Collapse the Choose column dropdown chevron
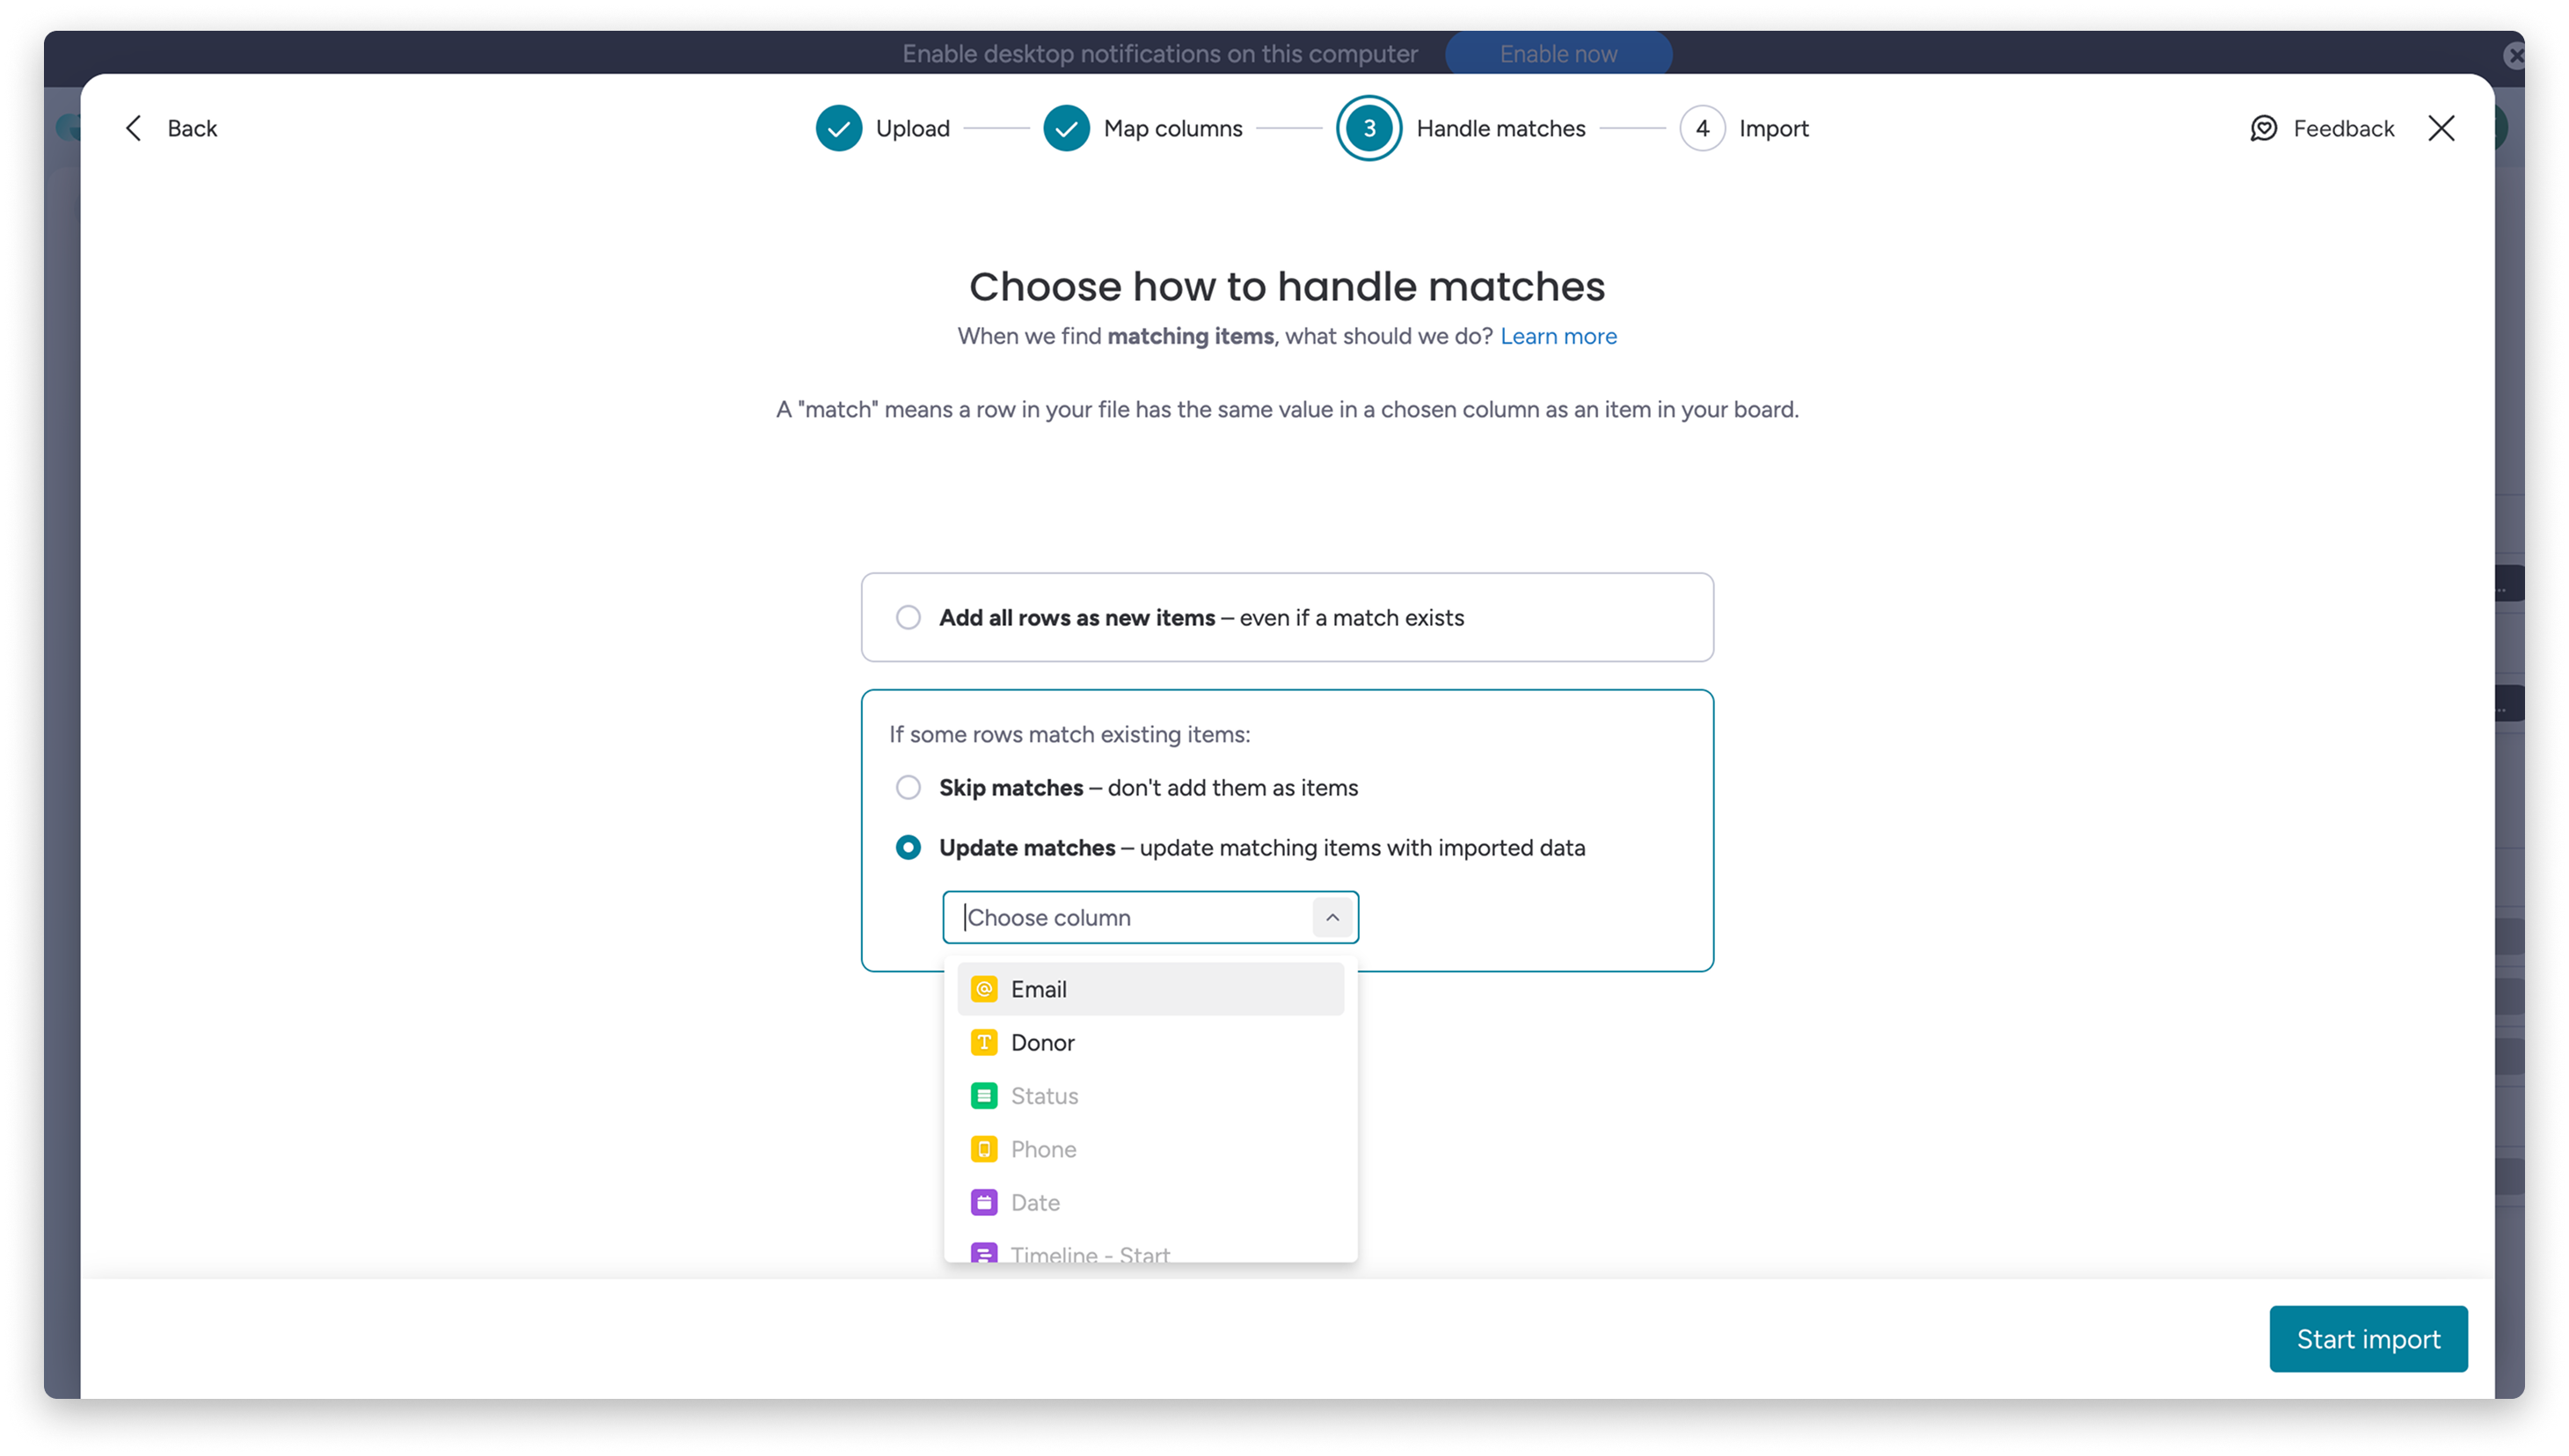Viewport: 2569px width, 1456px height. tap(1332, 917)
